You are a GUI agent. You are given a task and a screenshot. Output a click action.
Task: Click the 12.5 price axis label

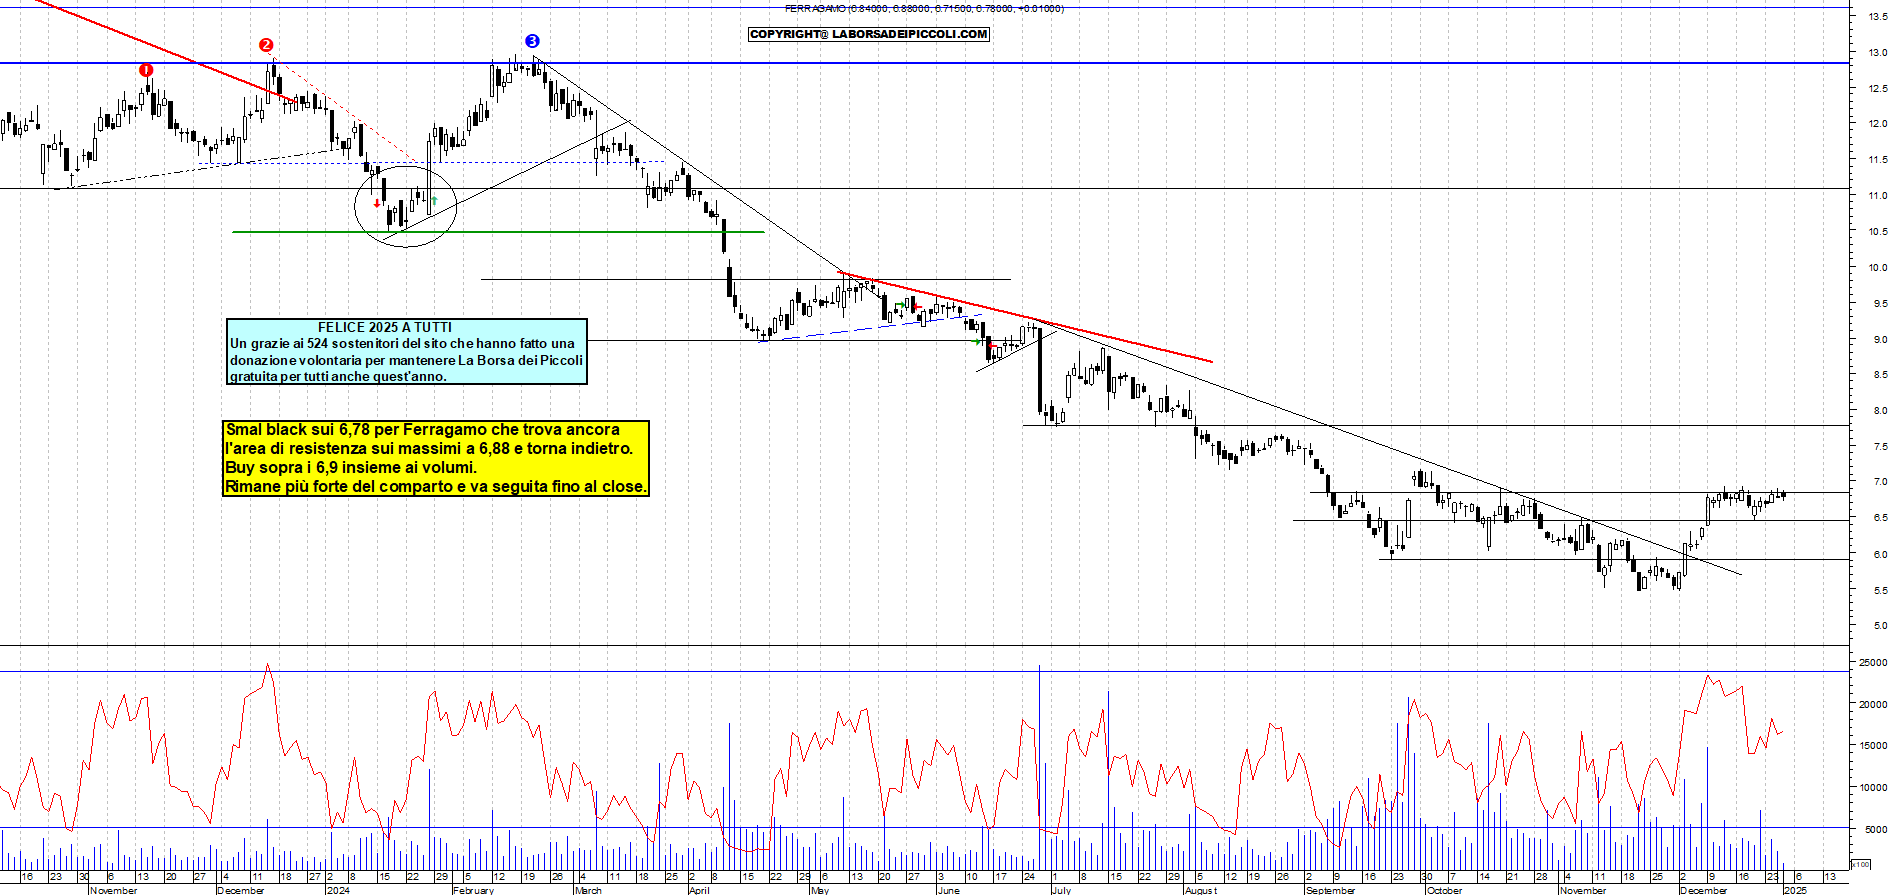1878,88
